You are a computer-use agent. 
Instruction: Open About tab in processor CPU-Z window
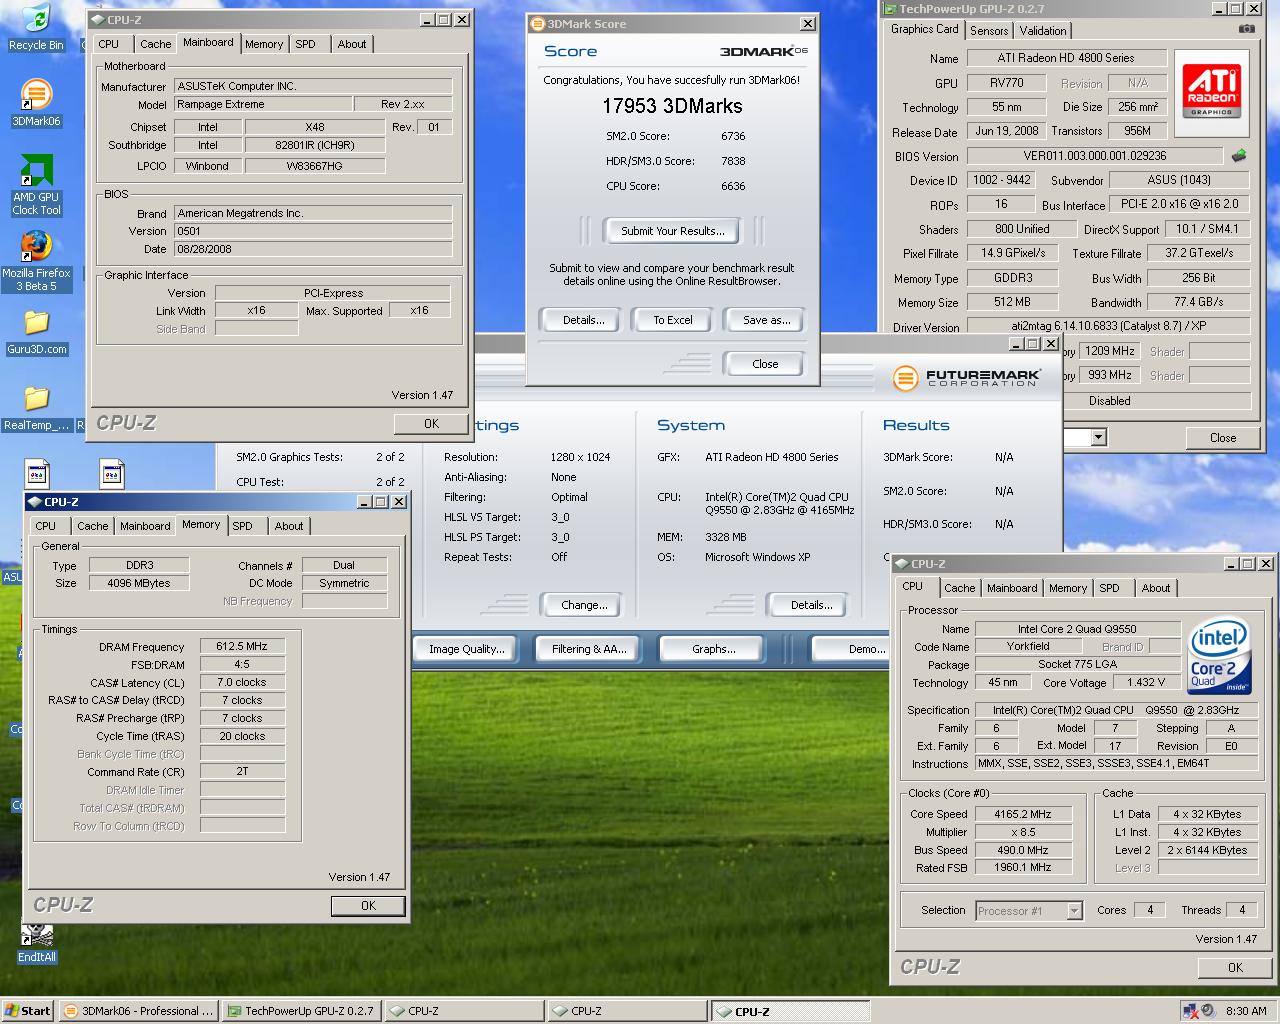(x=1156, y=588)
